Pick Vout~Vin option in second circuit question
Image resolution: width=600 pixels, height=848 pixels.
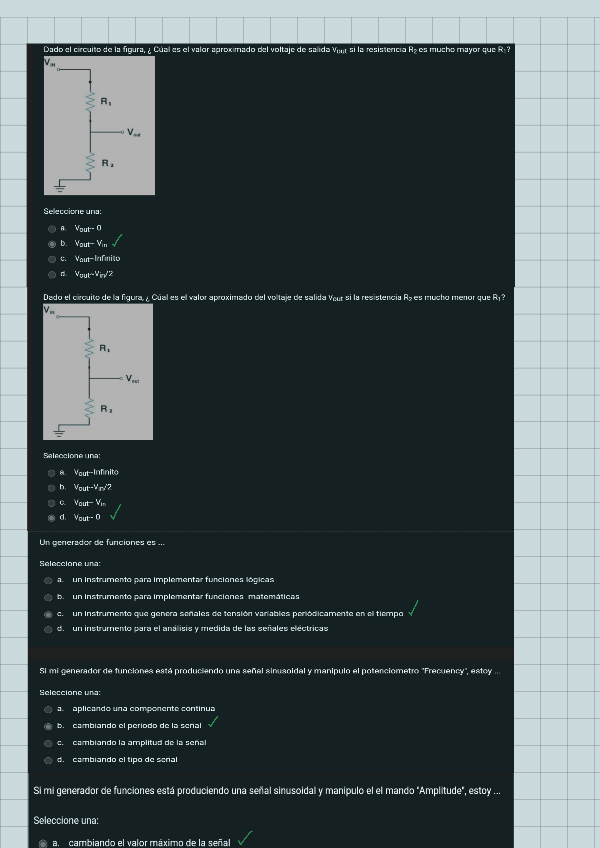[52, 502]
